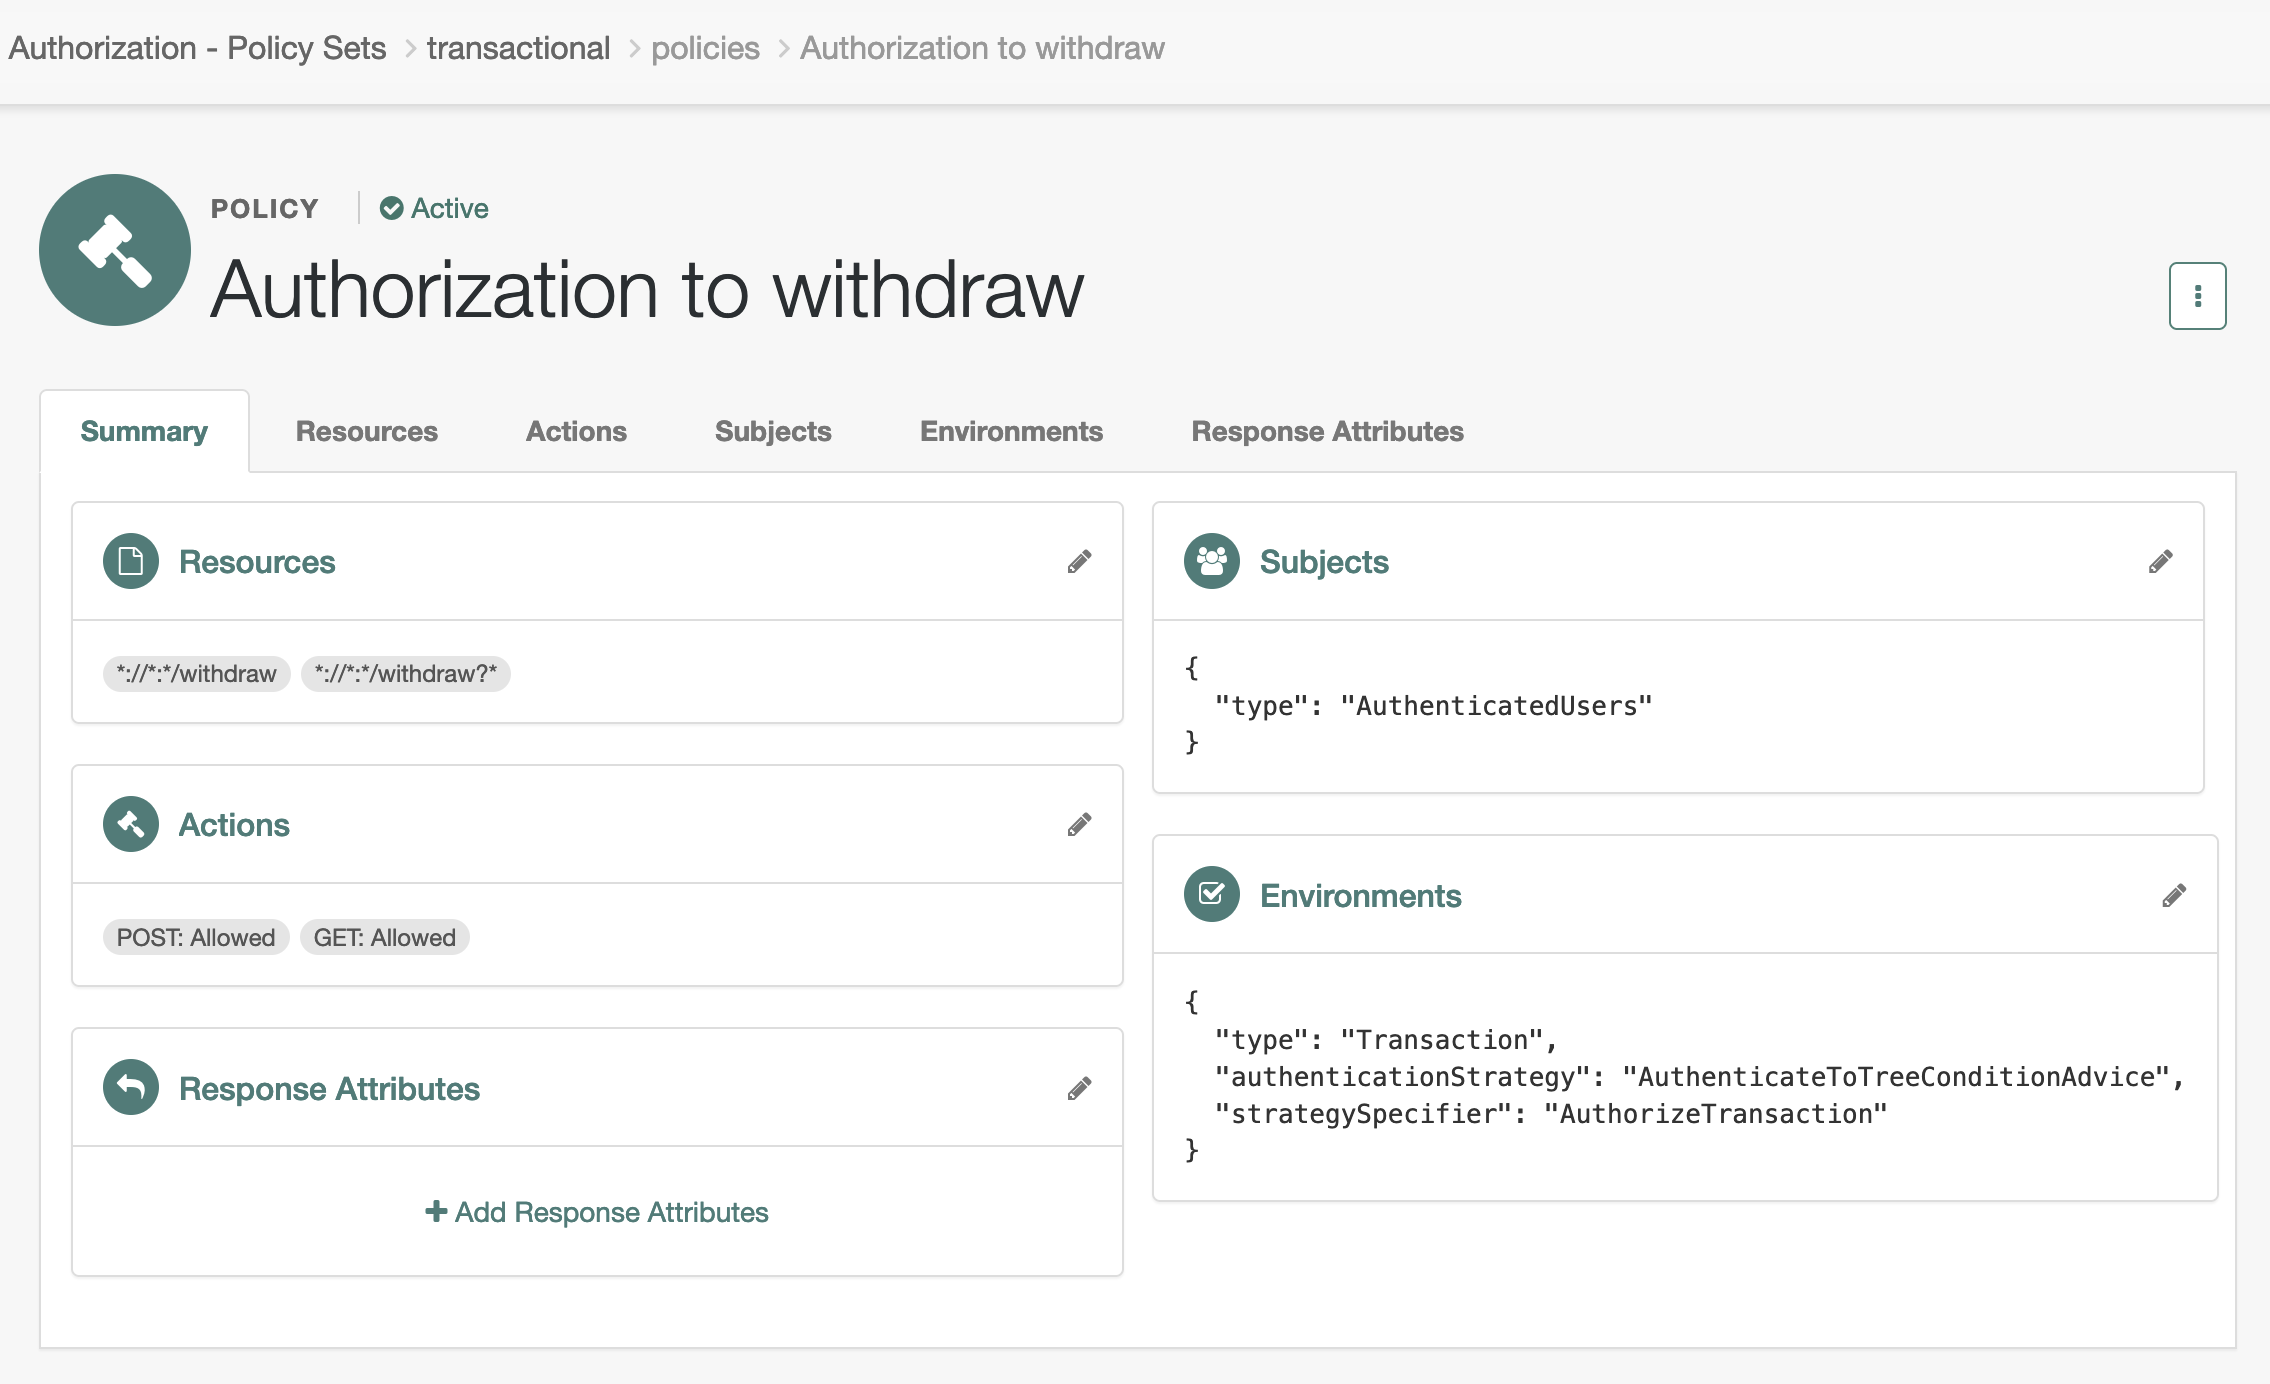Edit Actions with the pencil icon

tap(1079, 825)
